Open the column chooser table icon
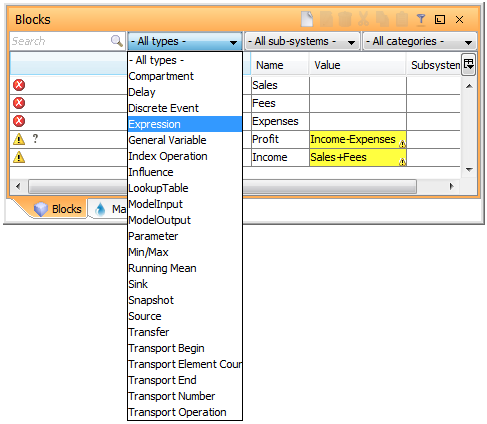Viewport: 487px width, 424px height. pyautogui.click(x=468, y=64)
